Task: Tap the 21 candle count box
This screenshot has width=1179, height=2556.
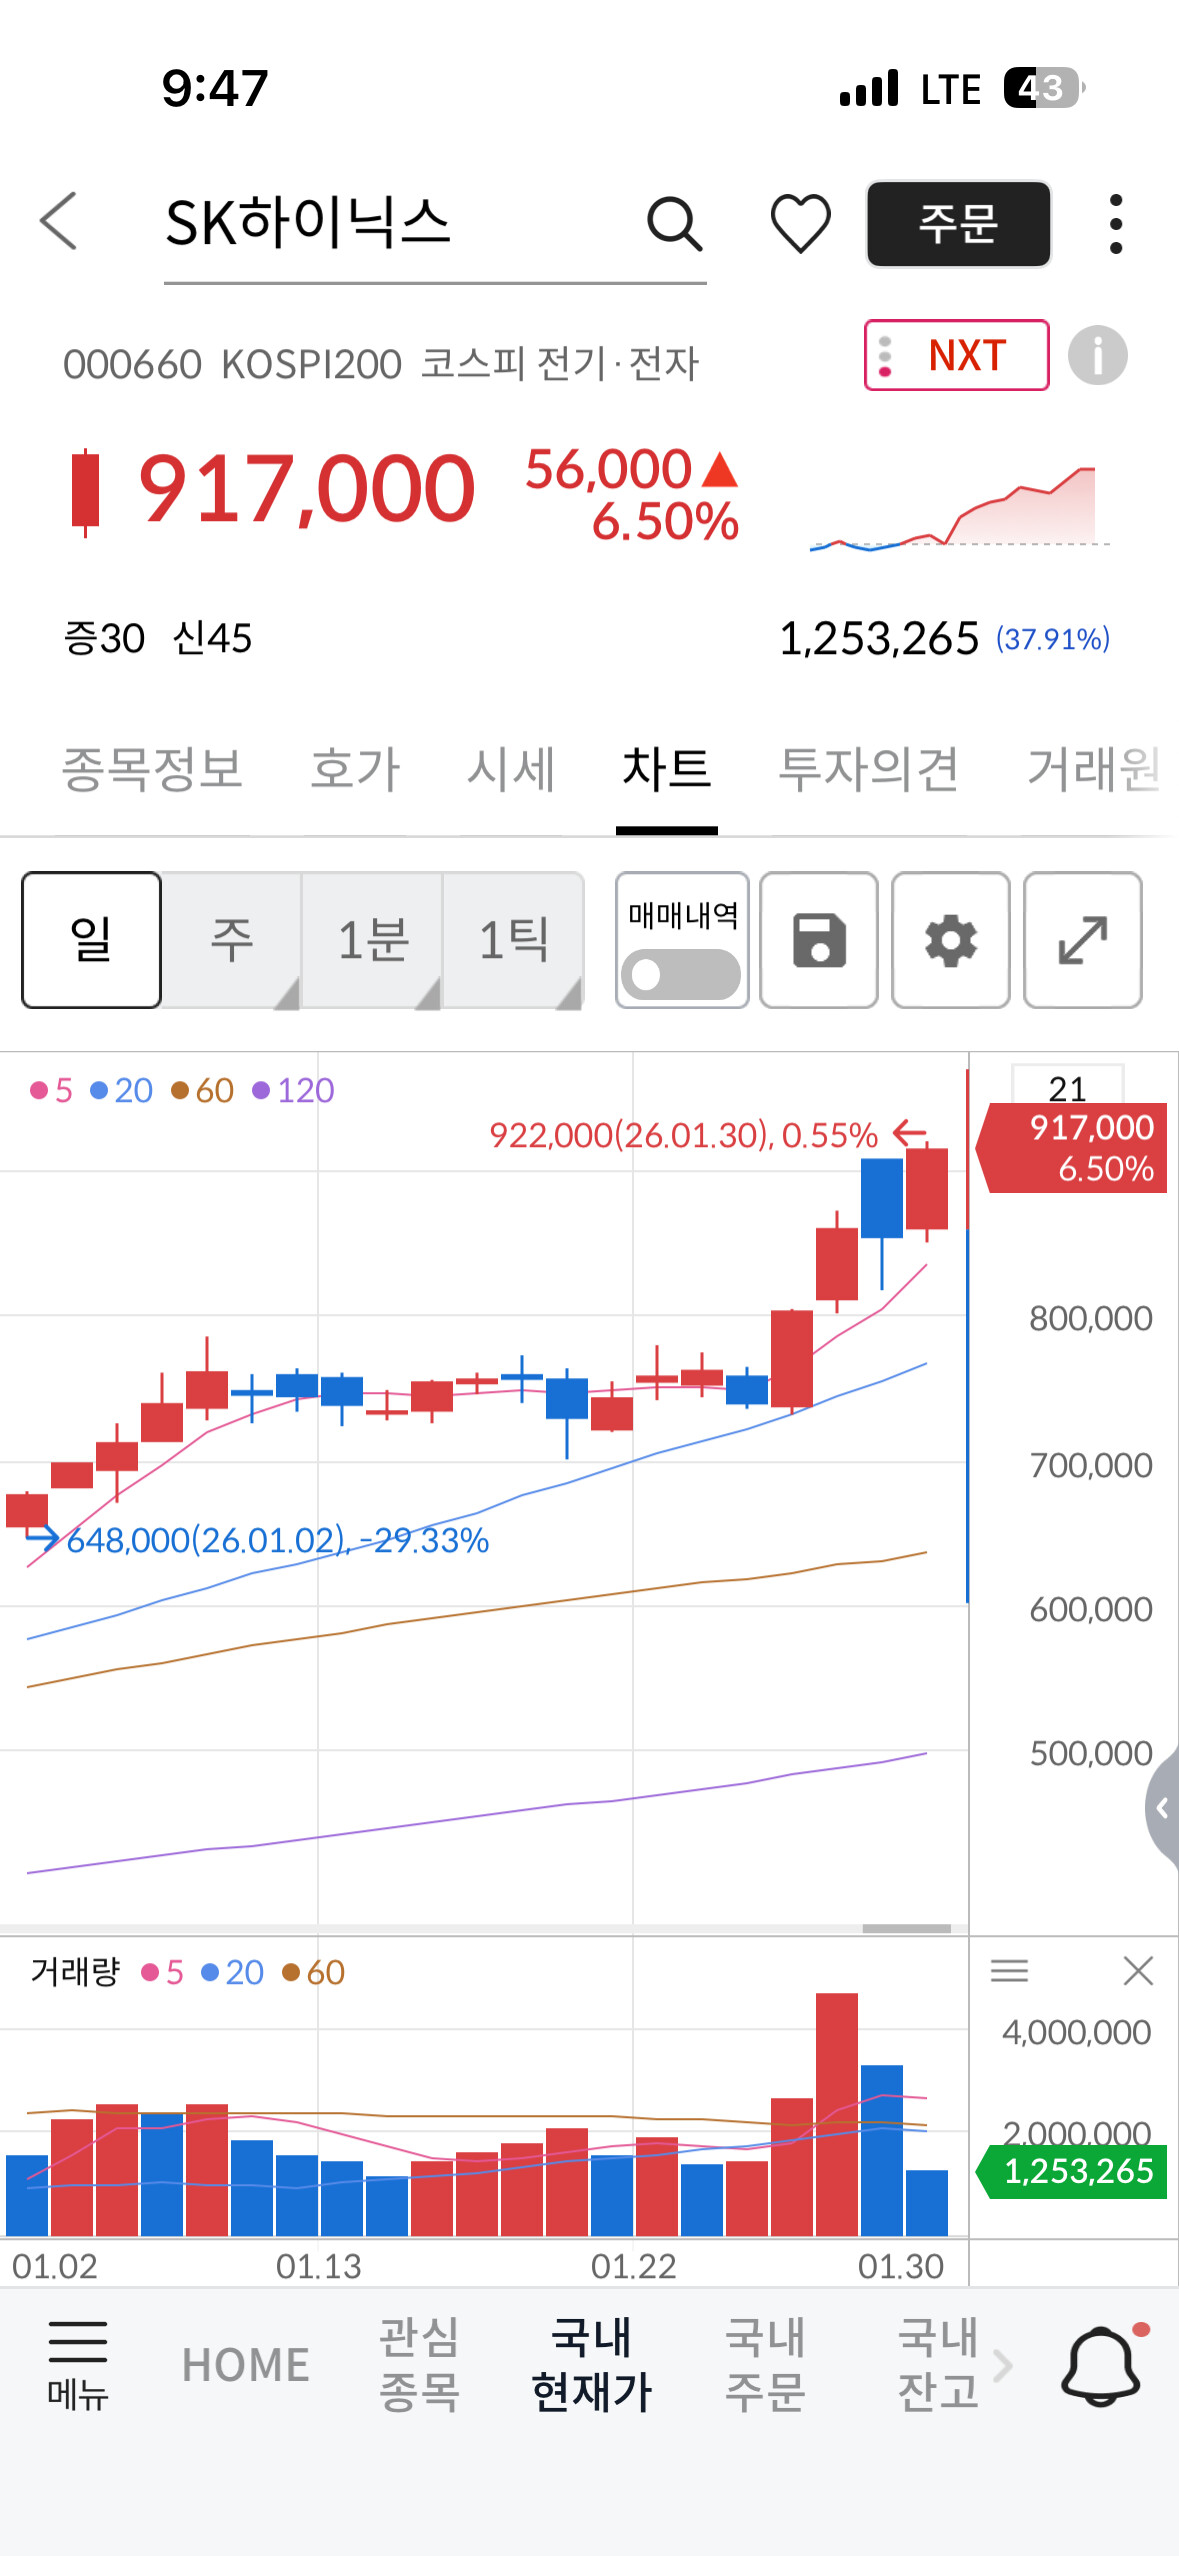Action: [1067, 1085]
